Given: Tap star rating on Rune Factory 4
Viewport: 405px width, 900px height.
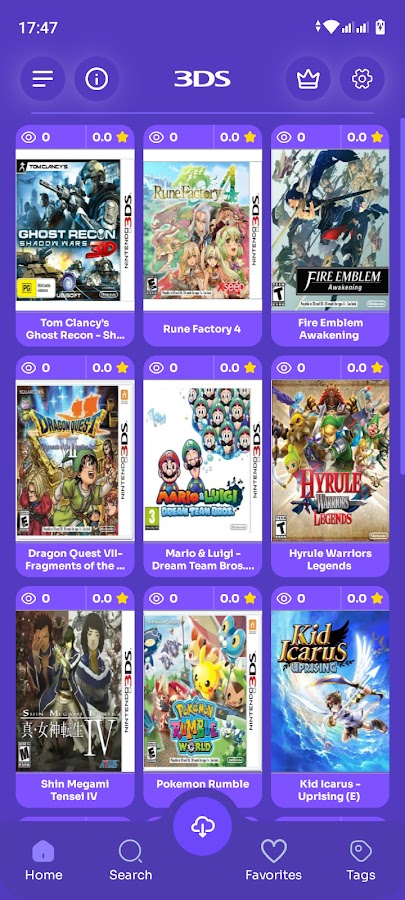Looking at the screenshot, I should pos(250,137).
